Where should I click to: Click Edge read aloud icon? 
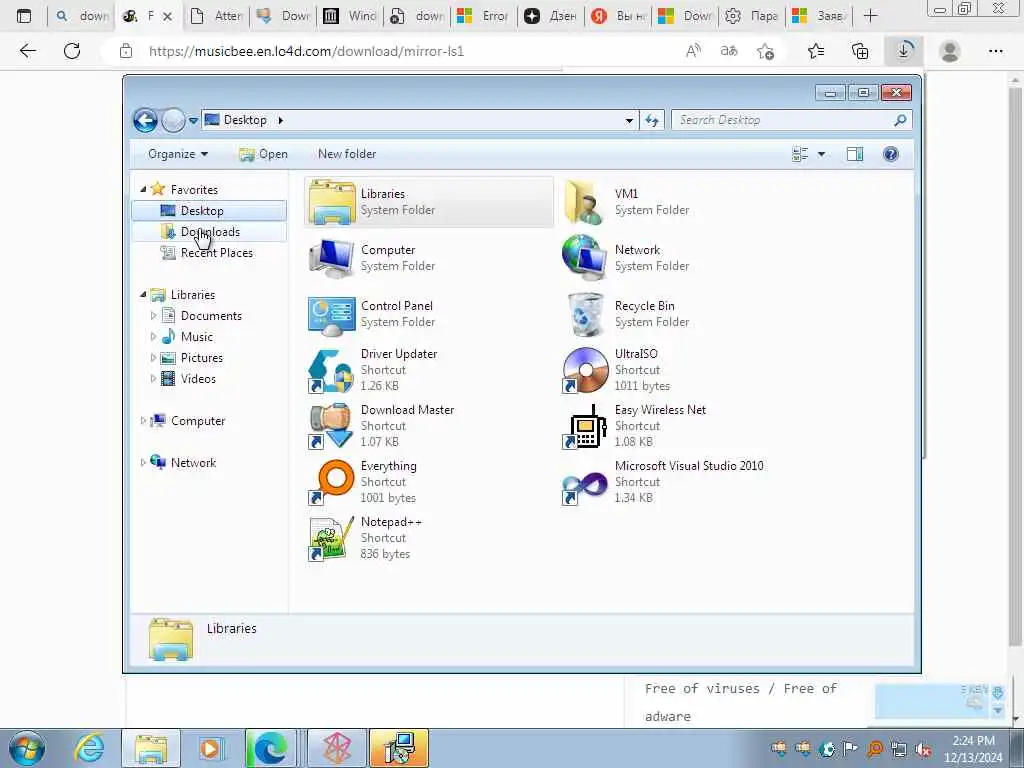694,51
